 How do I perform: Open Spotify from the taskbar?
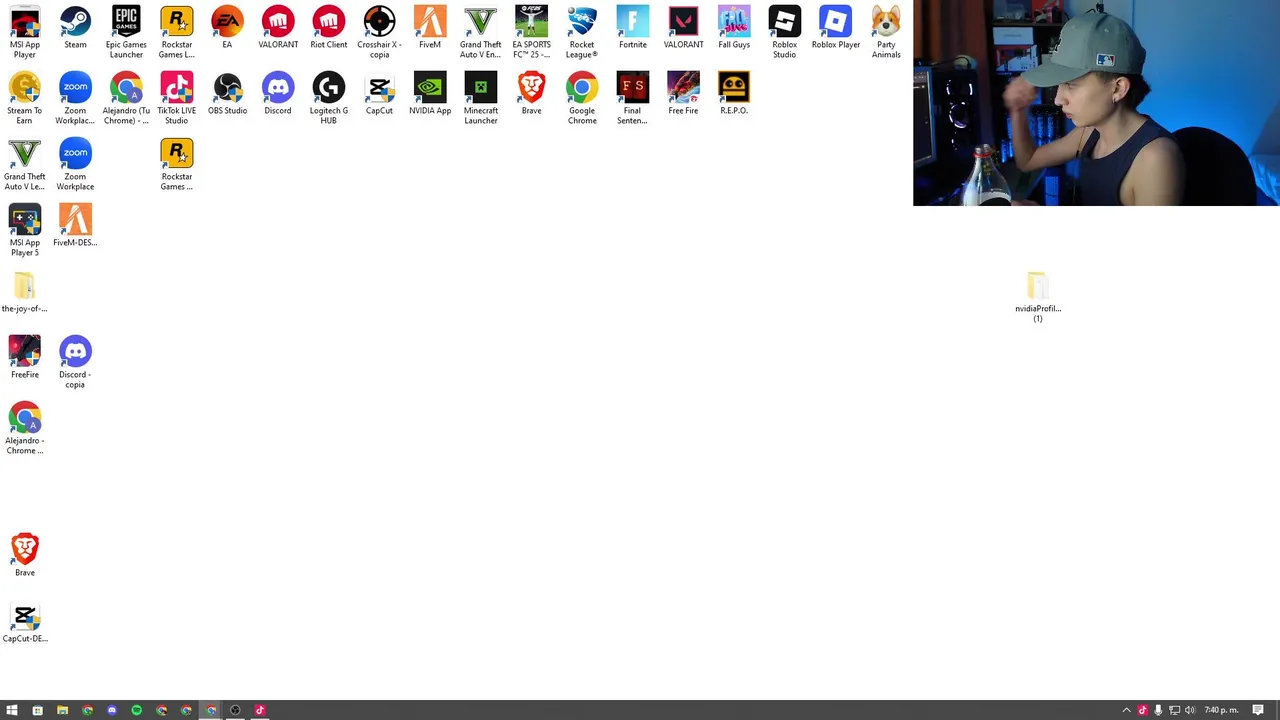137,710
